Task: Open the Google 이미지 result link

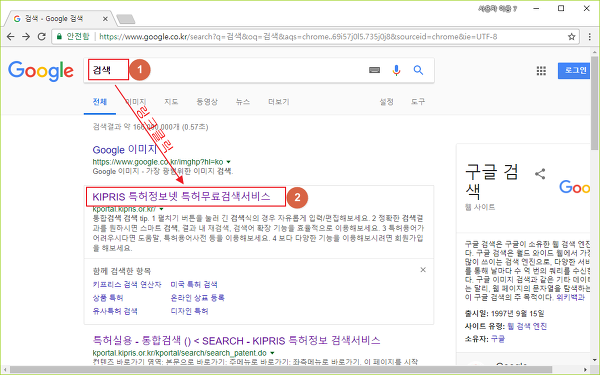Action: pyautogui.click(x=125, y=150)
